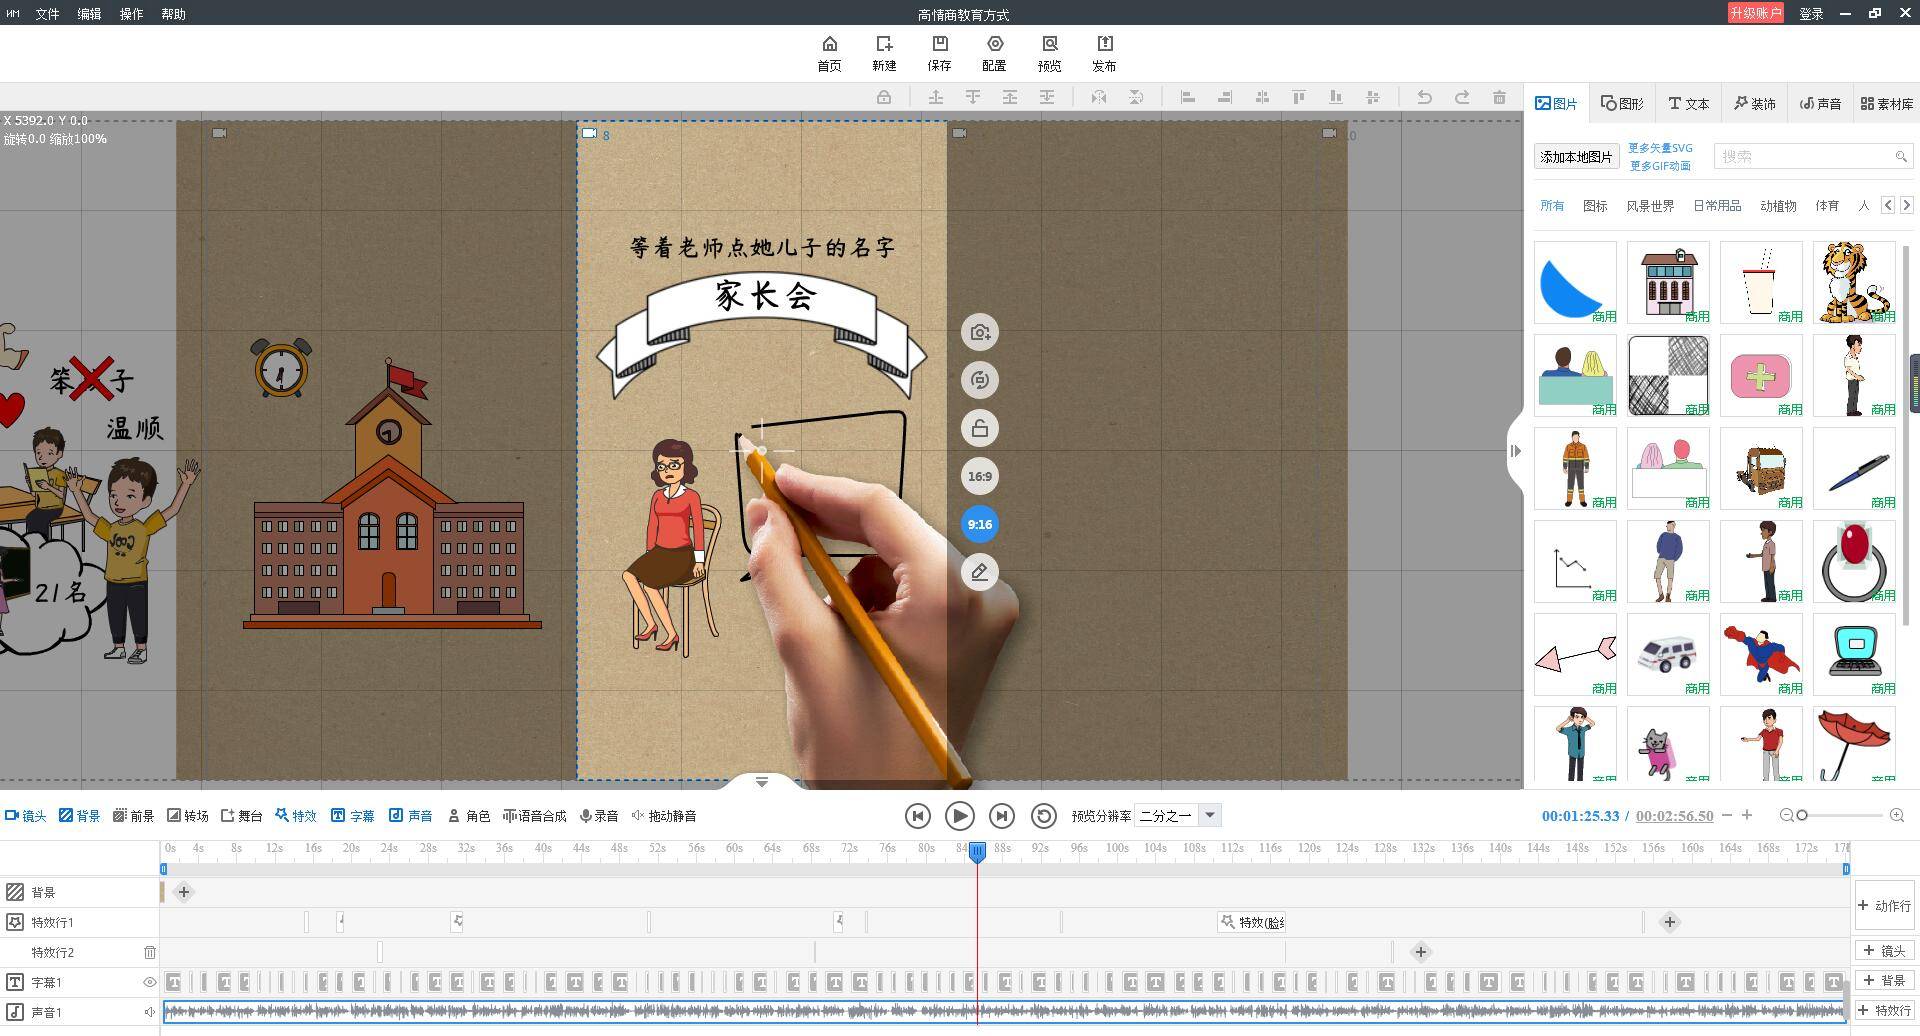Click the Publish (发布) icon

pyautogui.click(x=1104, y=53)
